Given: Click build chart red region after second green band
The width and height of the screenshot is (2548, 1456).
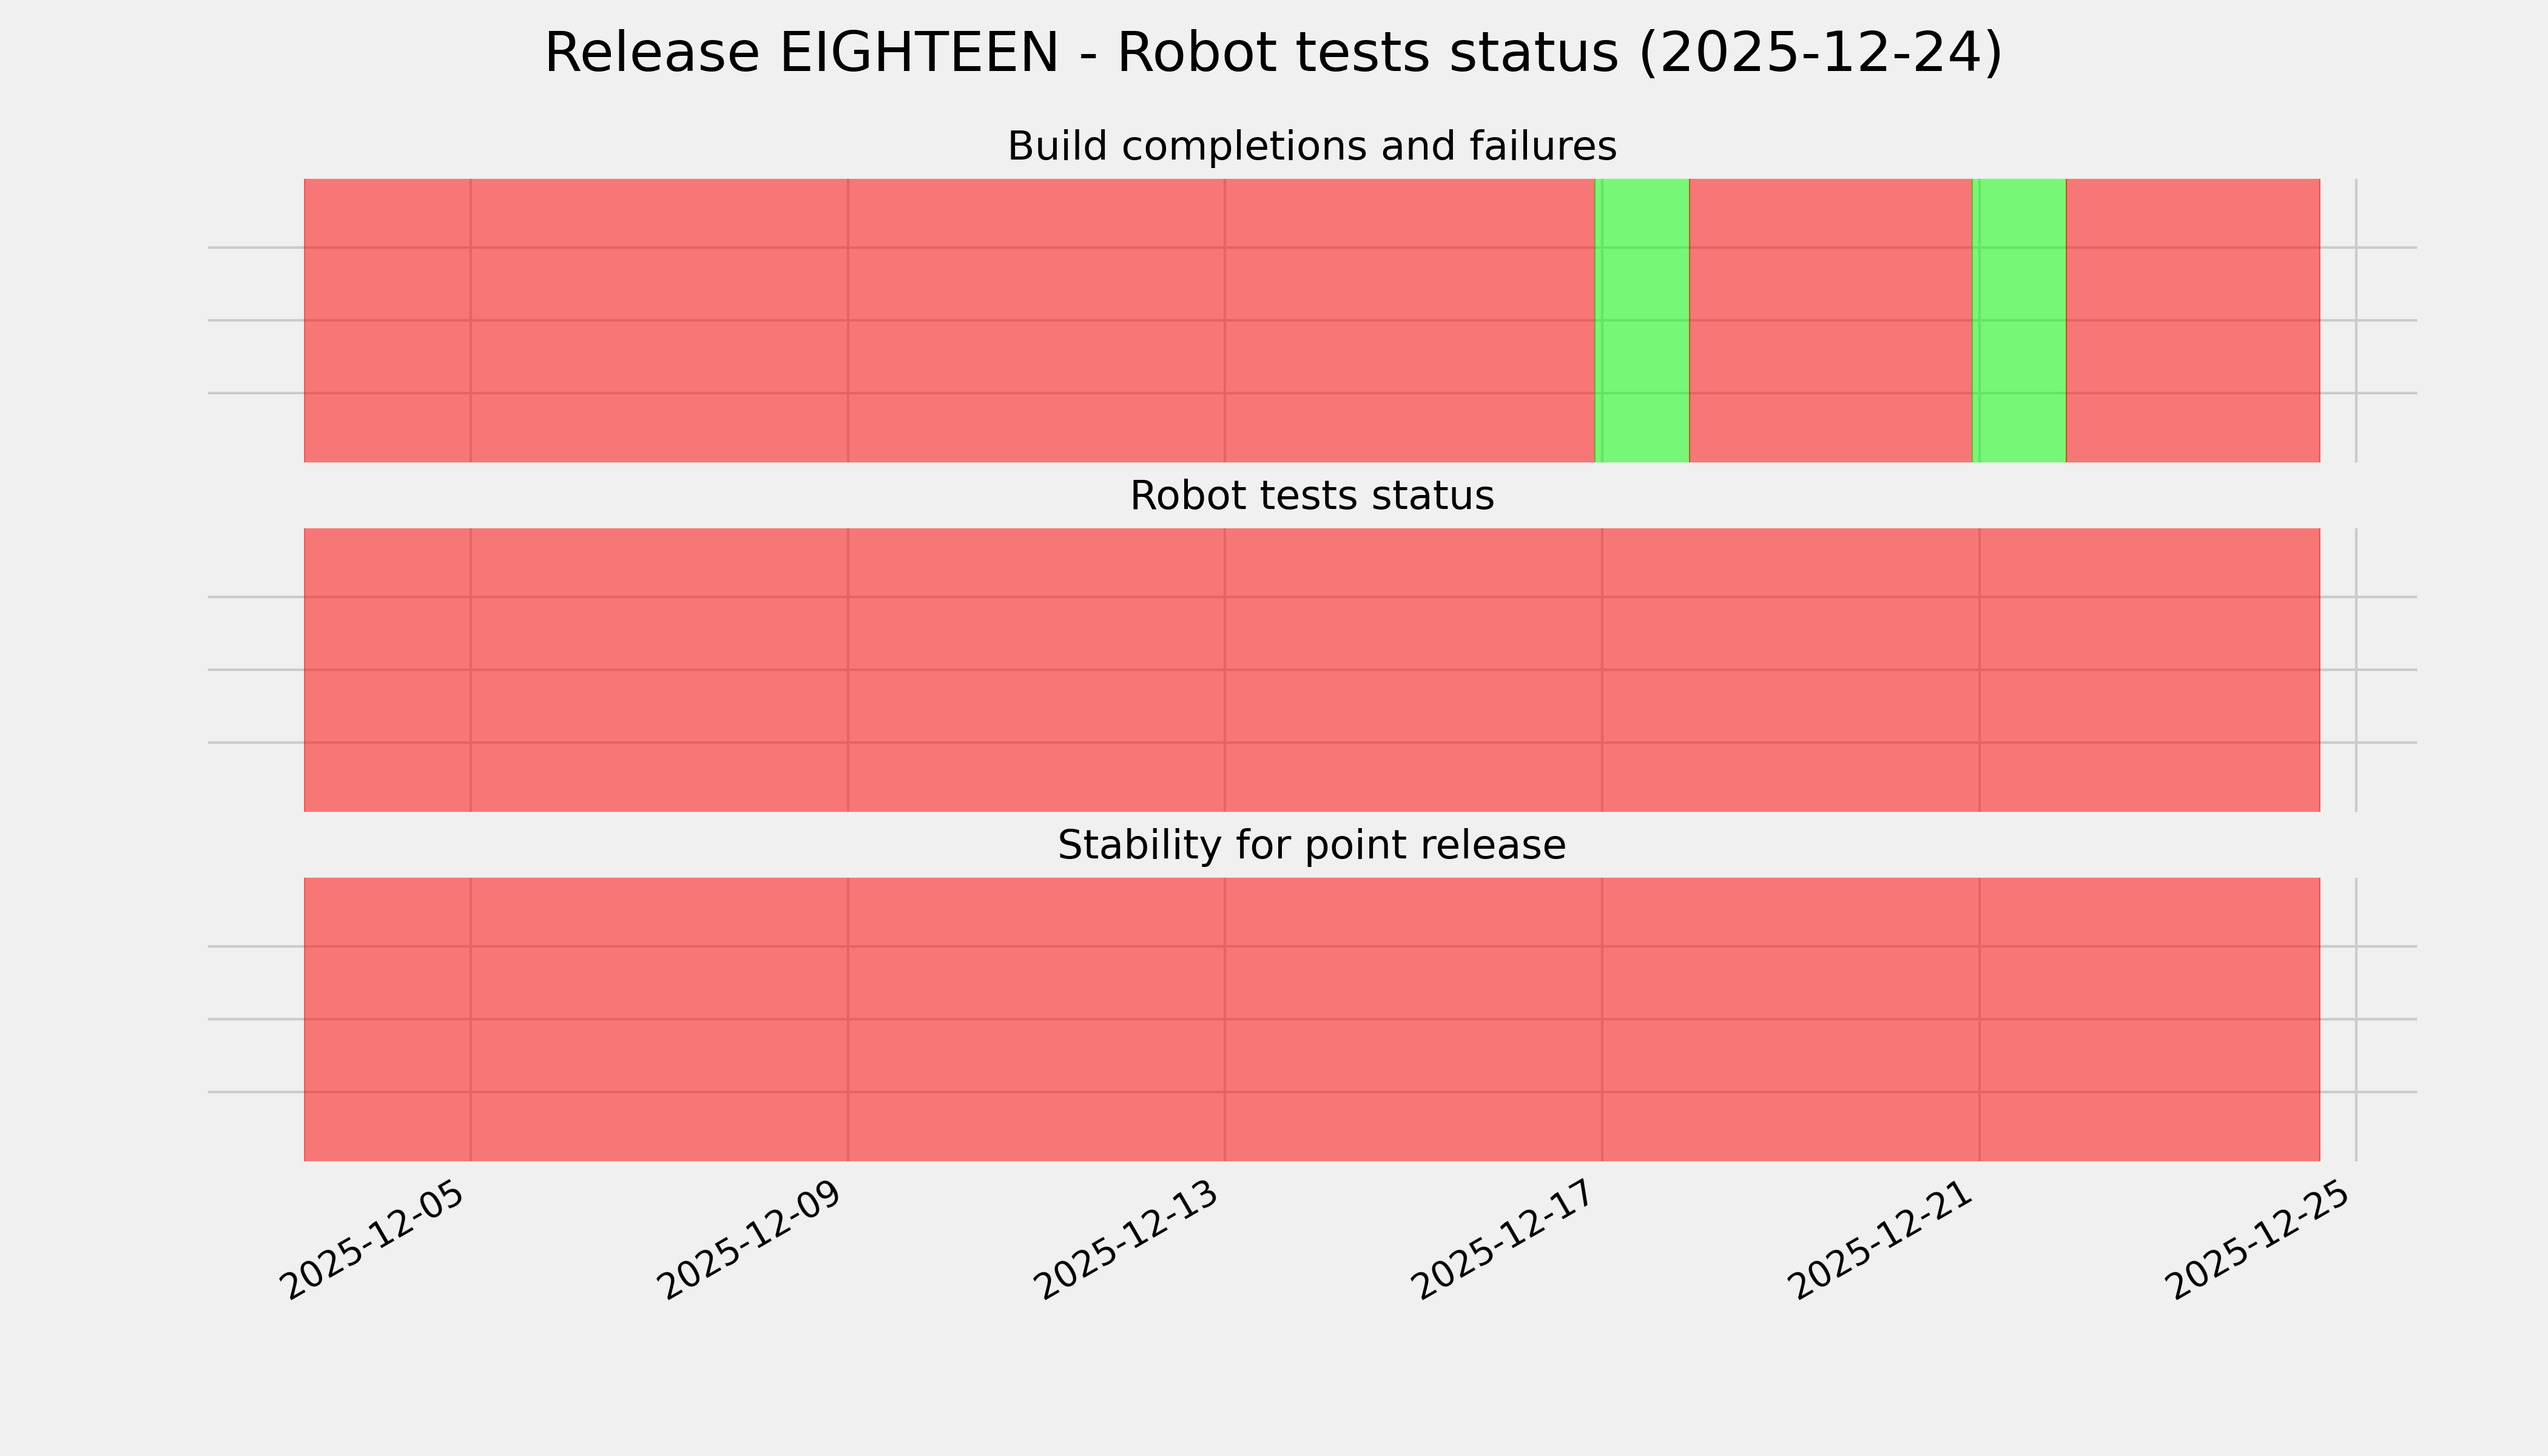Looking at the screenshot, I should 2192,320.
